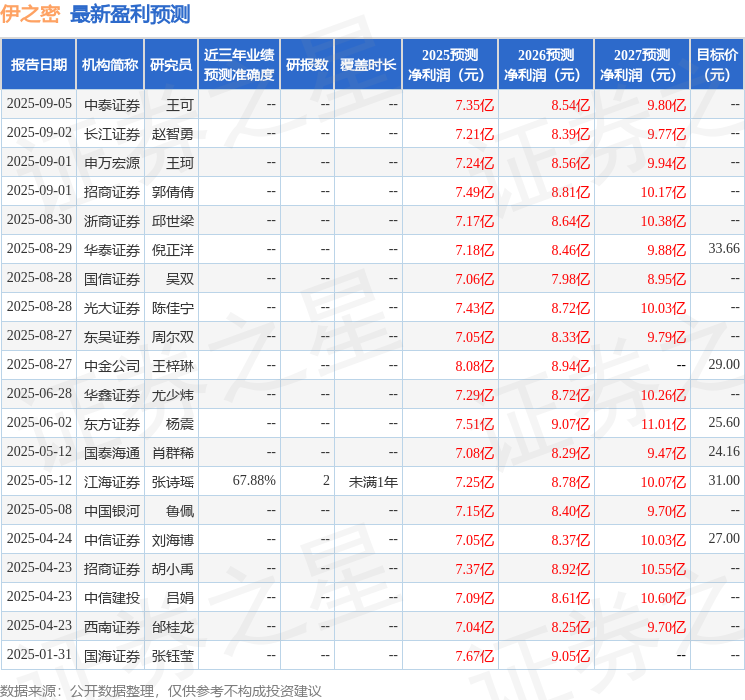Click the 报告日期 column header

point(38,65)
